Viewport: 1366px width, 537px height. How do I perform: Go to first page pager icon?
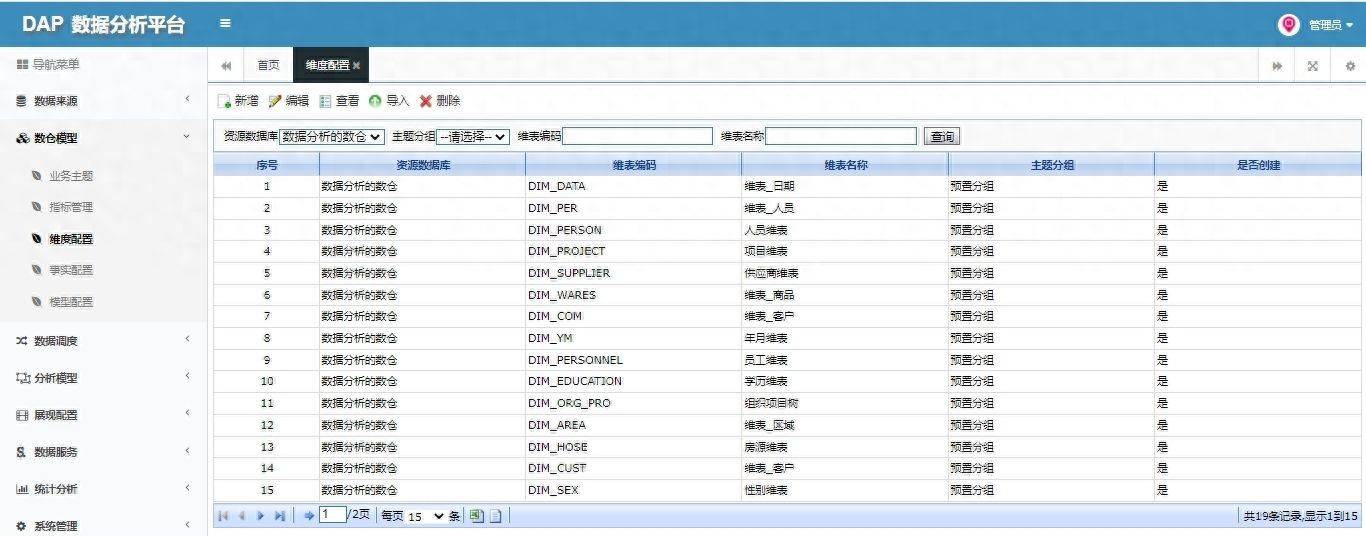pos(223,516)
